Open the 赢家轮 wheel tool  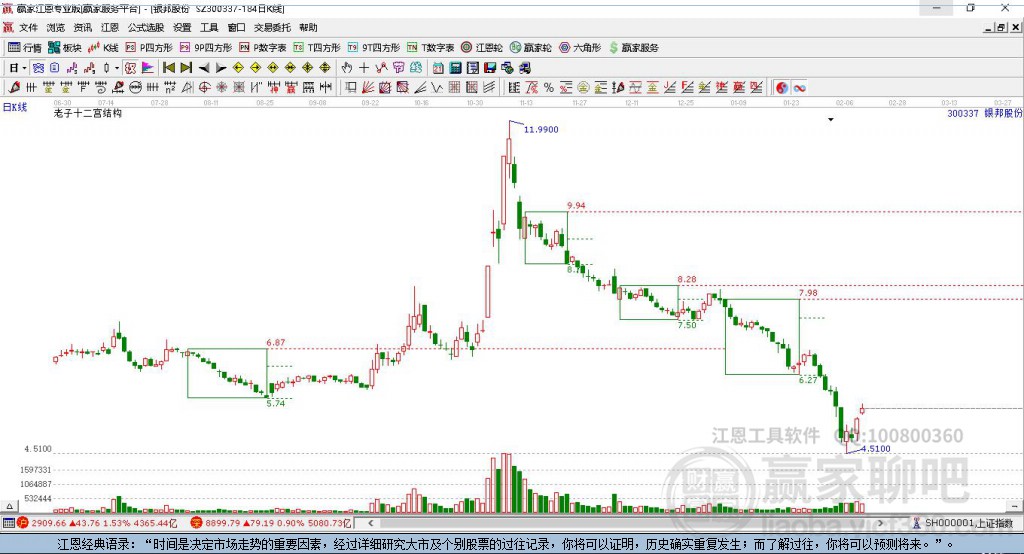(x=531, y=48)
